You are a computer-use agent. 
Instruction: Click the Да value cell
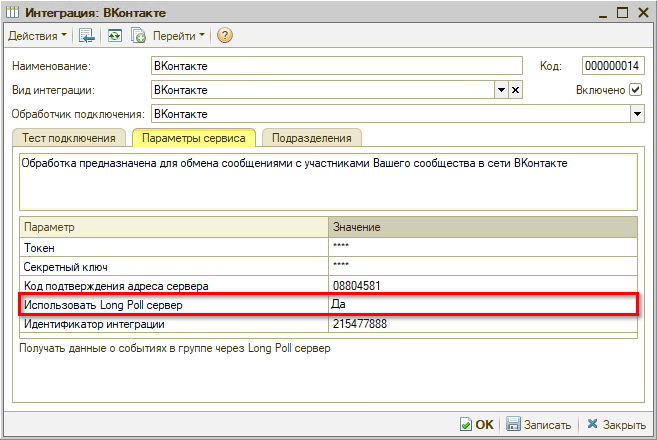pyautogui.click(x=483, y=304)
